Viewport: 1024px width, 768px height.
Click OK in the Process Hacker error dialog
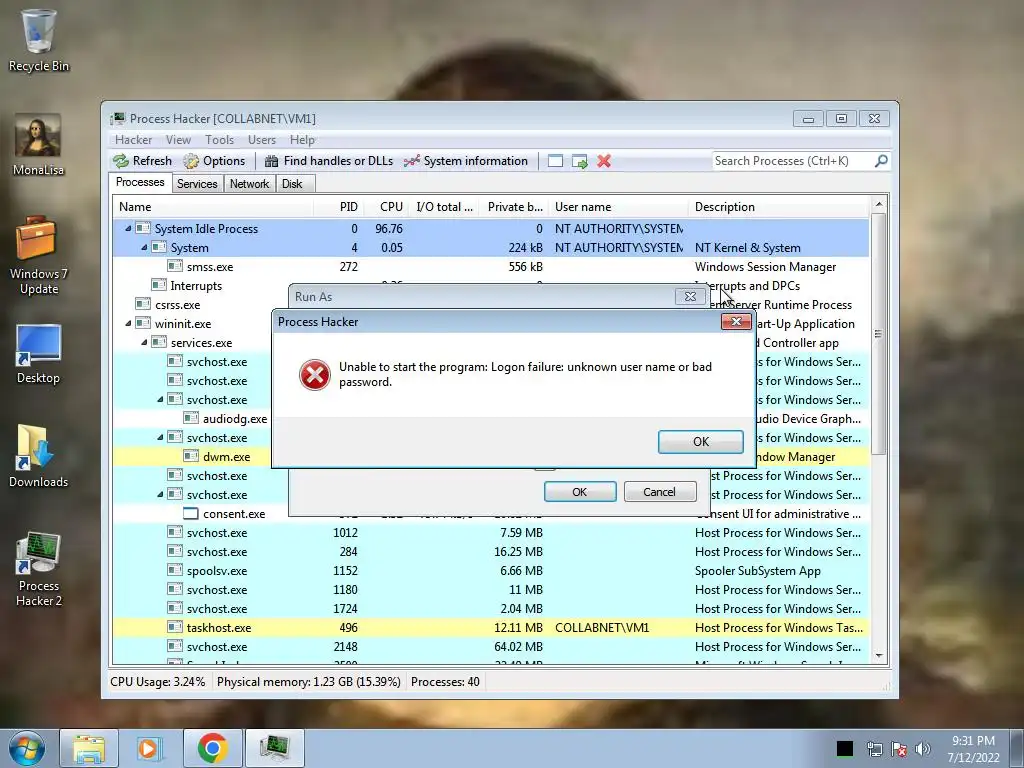coord(700,441)
